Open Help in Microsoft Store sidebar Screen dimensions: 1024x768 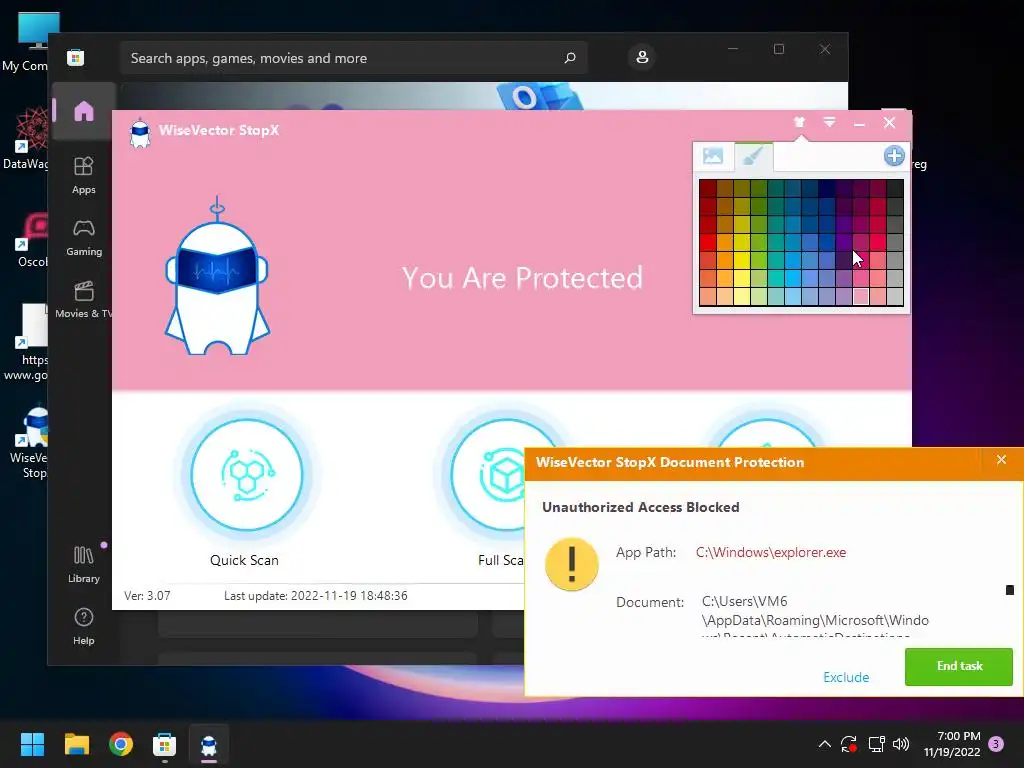pyautogui.click(x=84, y=626)
